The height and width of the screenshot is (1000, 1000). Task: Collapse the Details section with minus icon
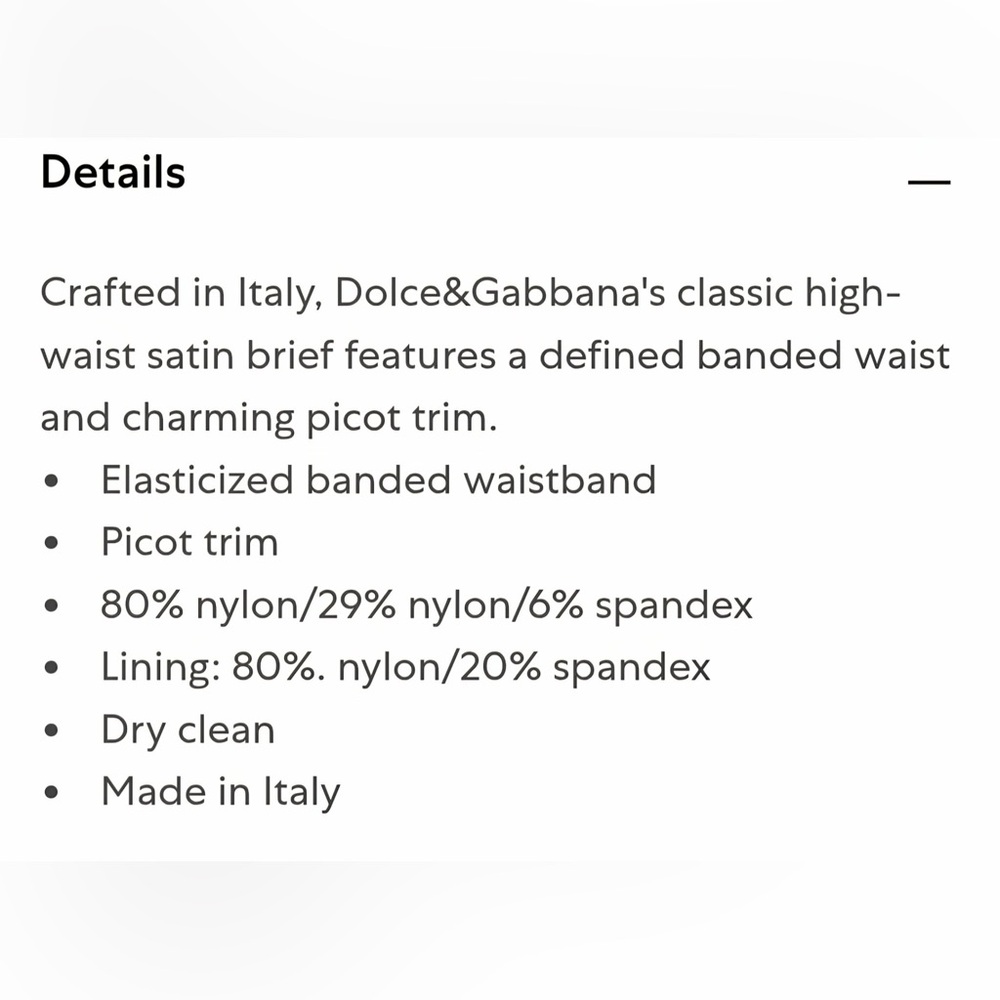(928, 183)
